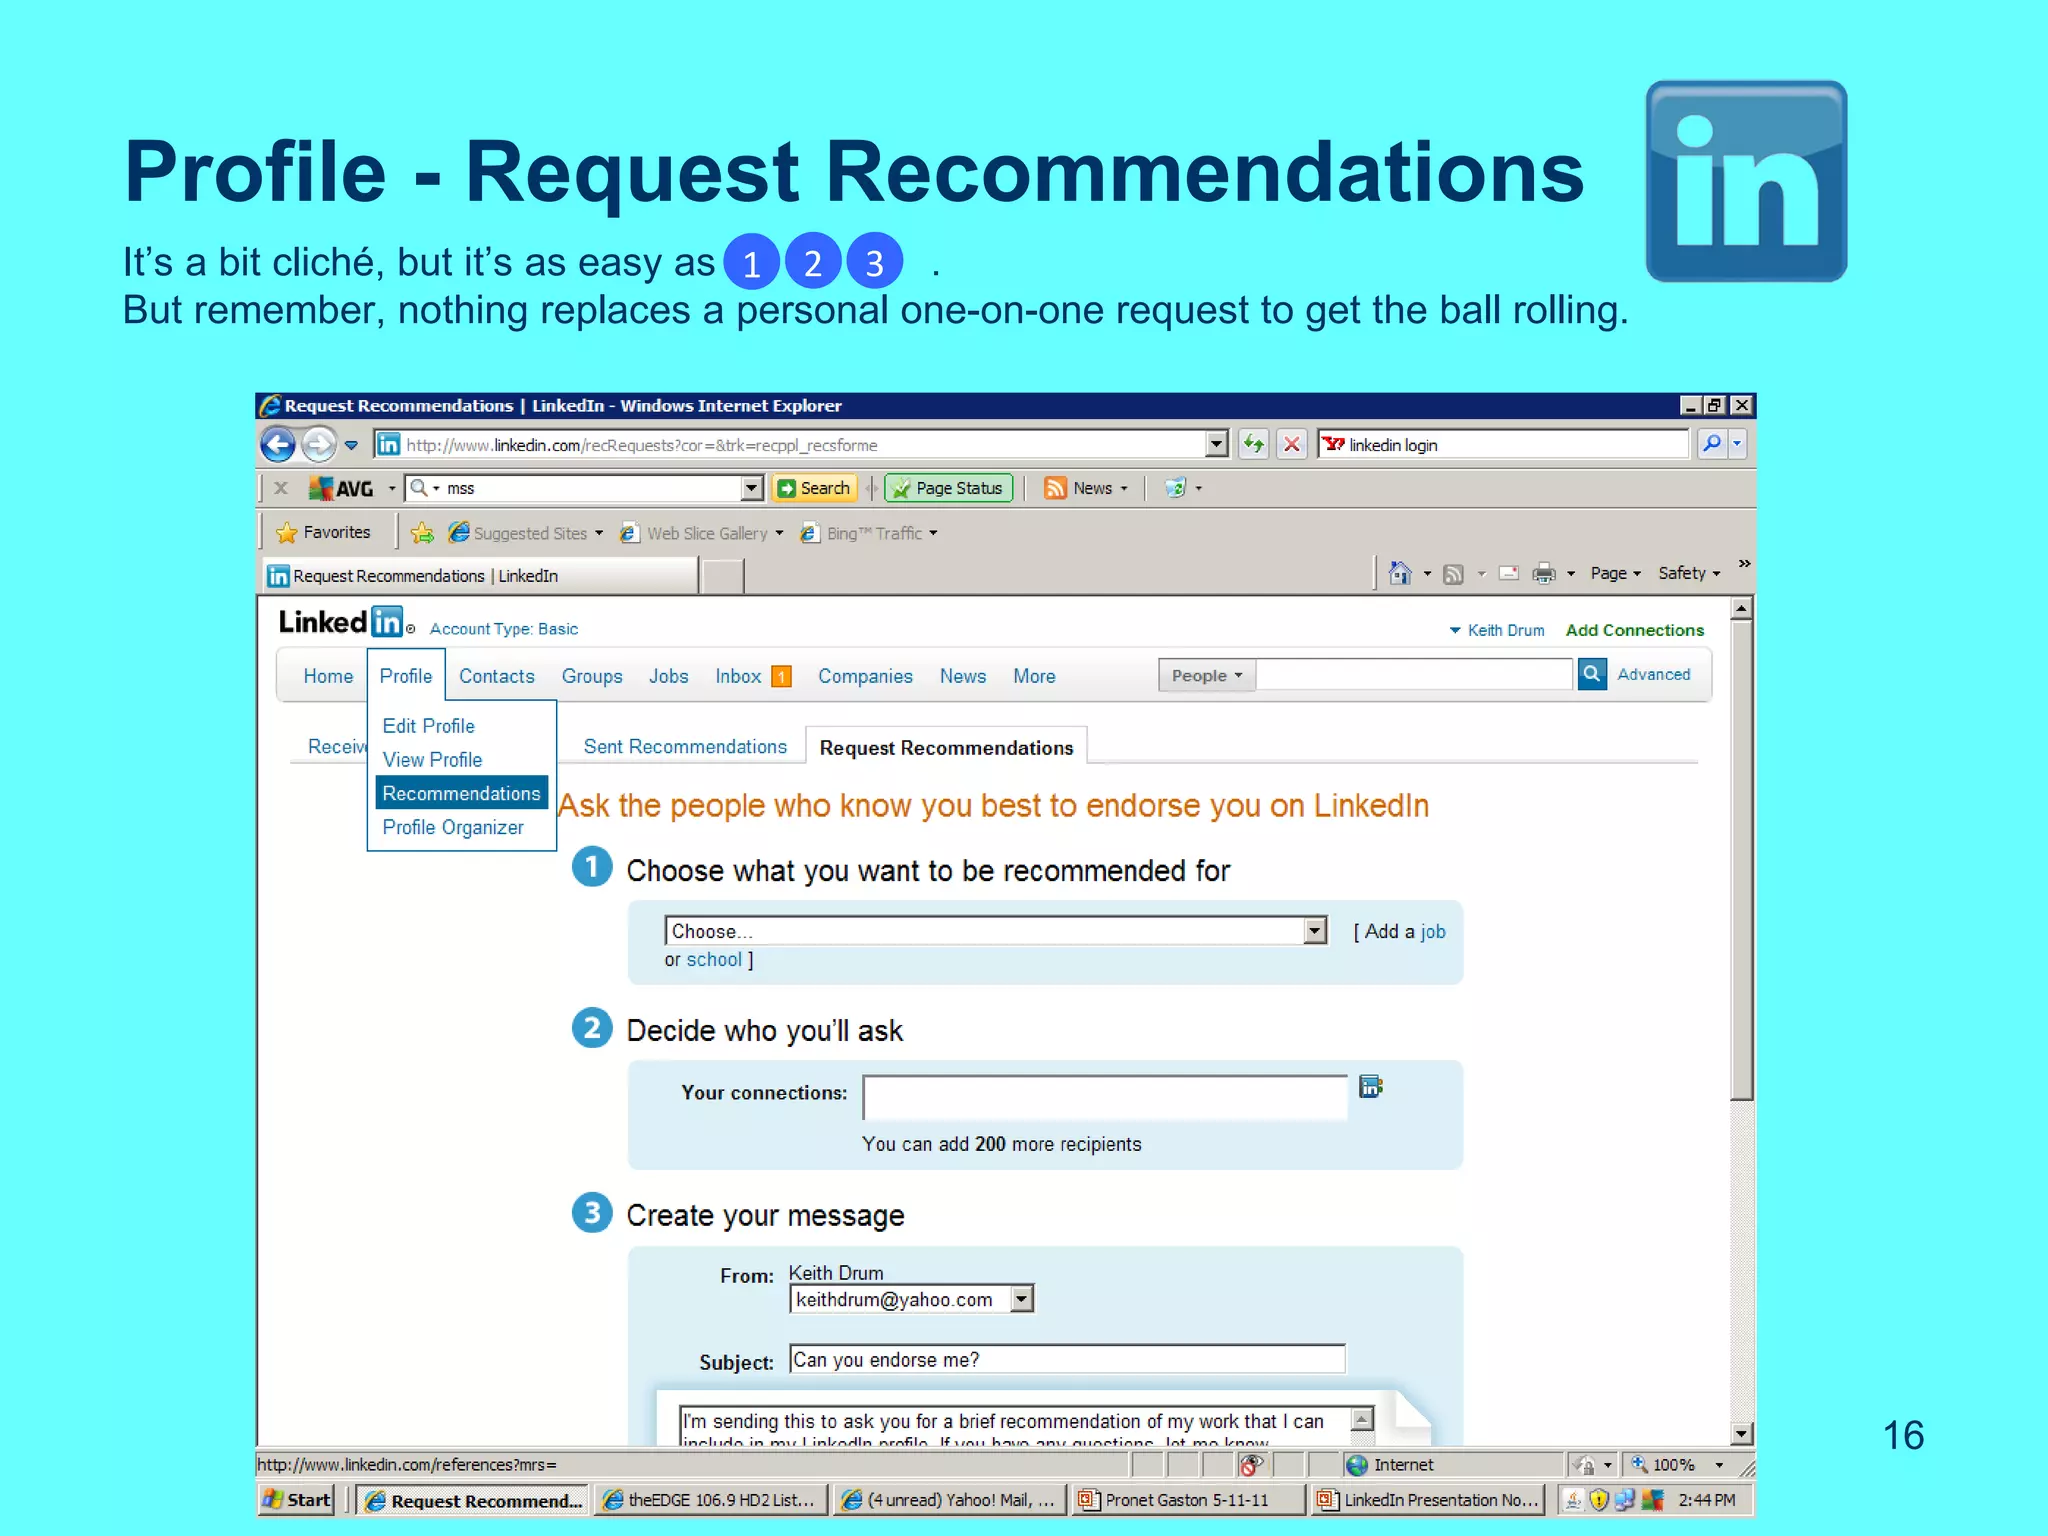
Task: Open the More menu
Action: click(x=1034, y=676)
